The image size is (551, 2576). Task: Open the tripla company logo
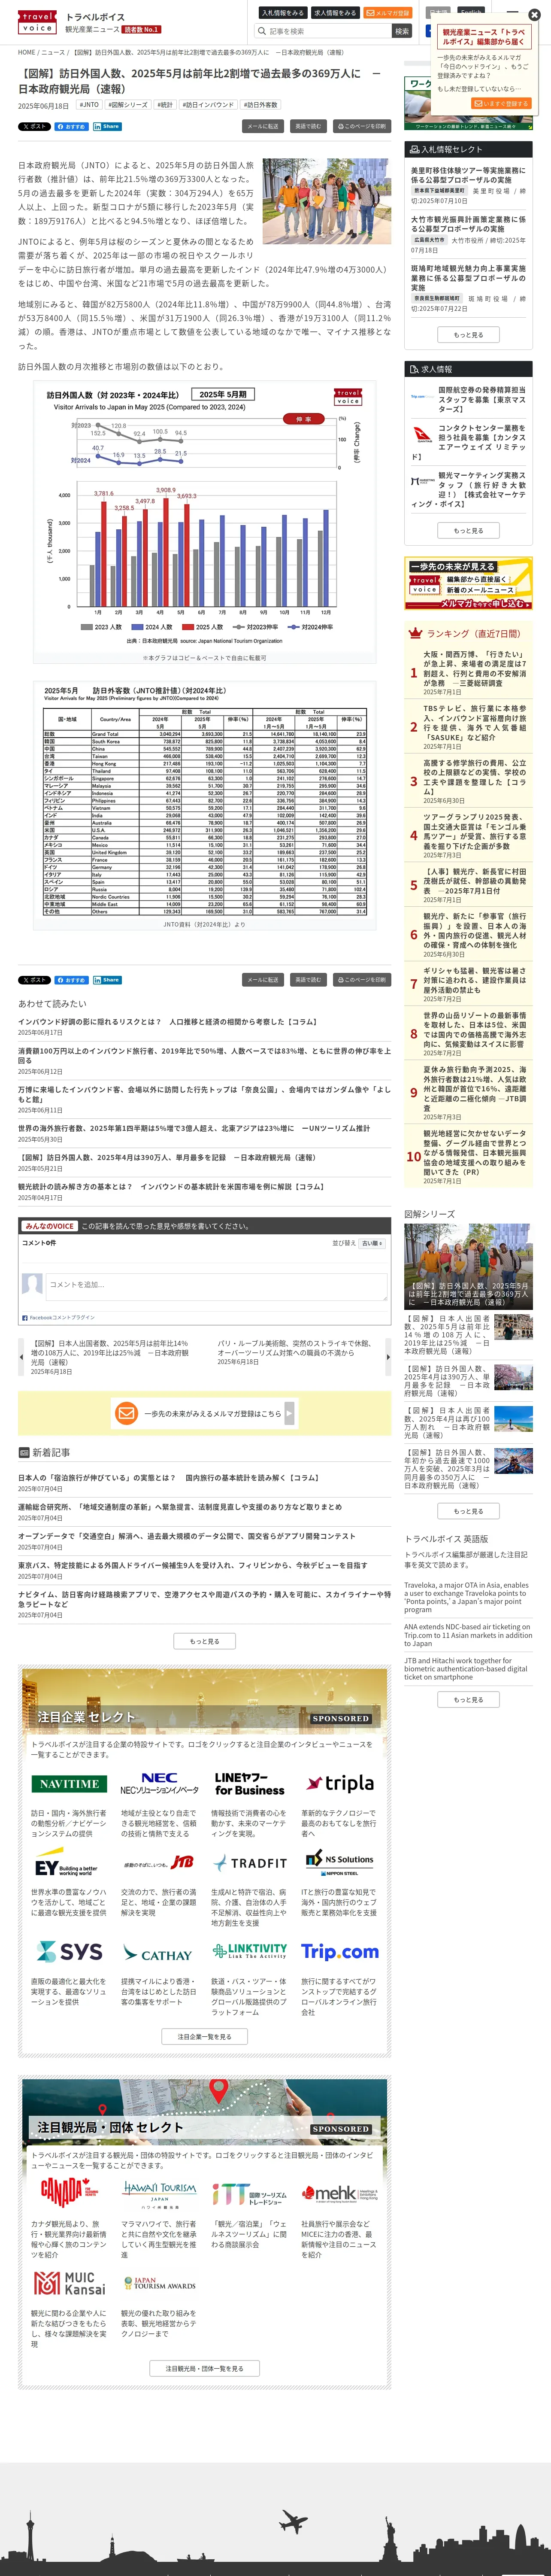340,1784
